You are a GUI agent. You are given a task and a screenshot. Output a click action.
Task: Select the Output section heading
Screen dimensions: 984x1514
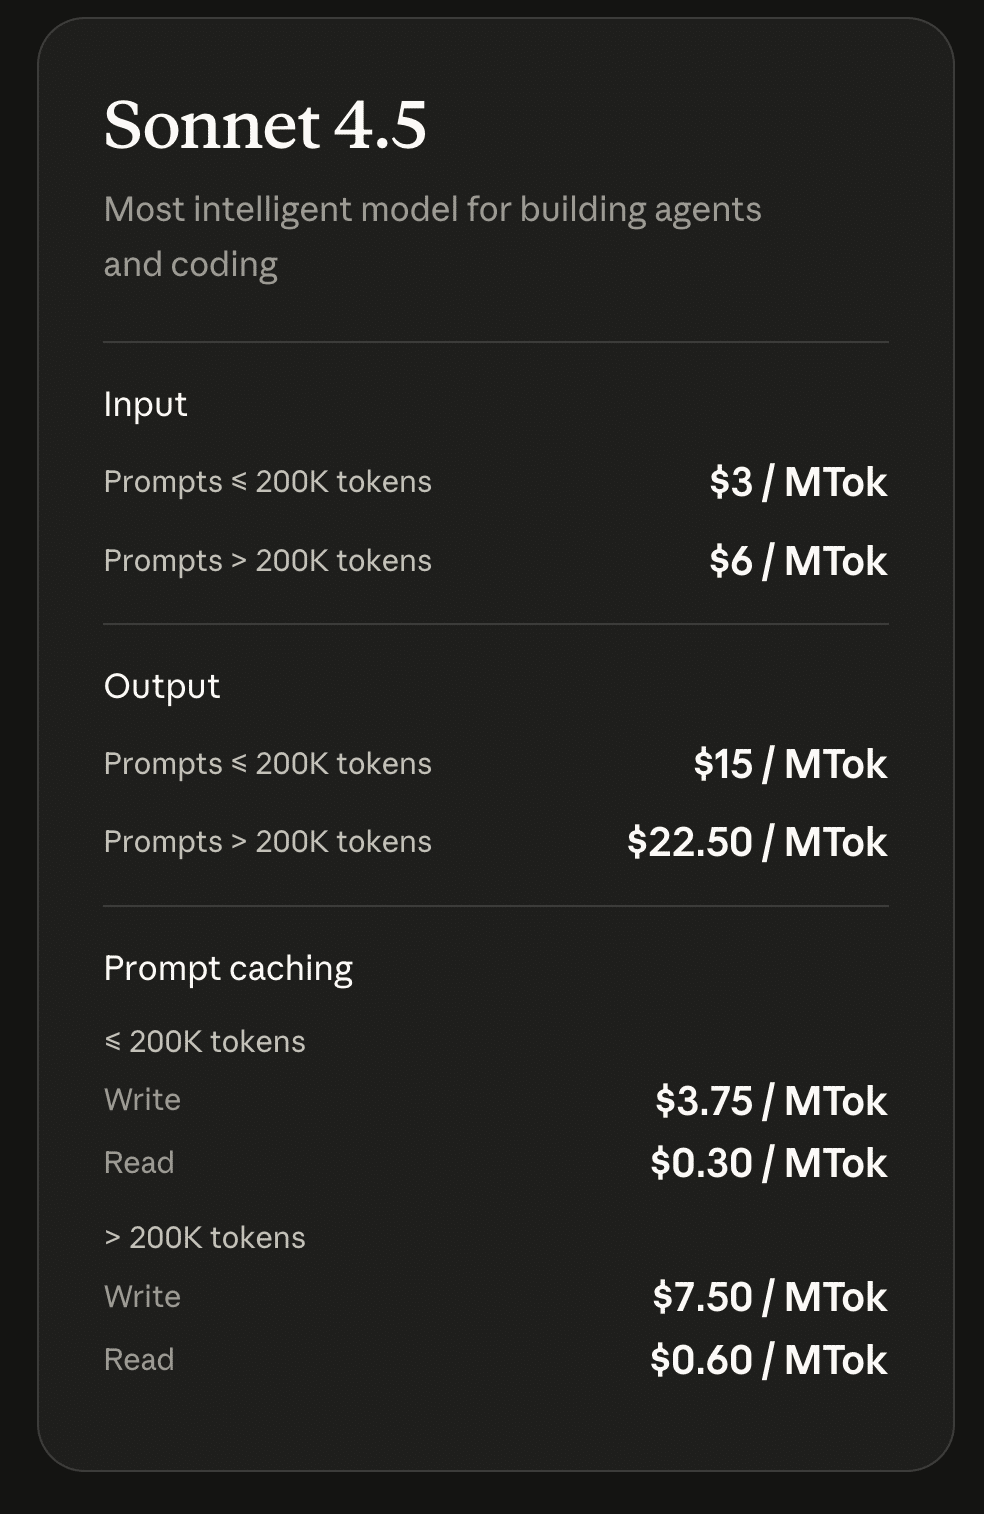(161, 686)
